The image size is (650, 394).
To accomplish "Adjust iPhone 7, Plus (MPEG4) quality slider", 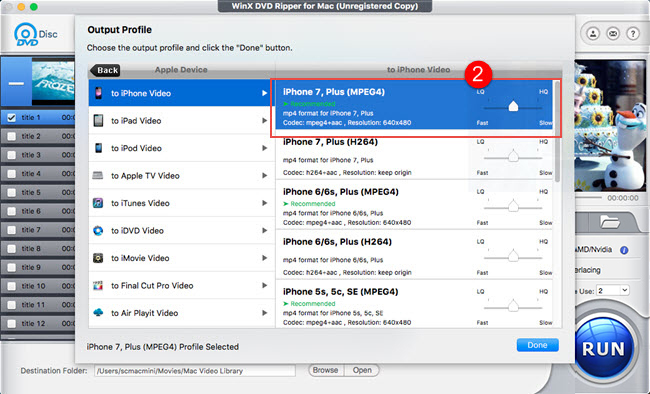I will click(x=513, y=107).
